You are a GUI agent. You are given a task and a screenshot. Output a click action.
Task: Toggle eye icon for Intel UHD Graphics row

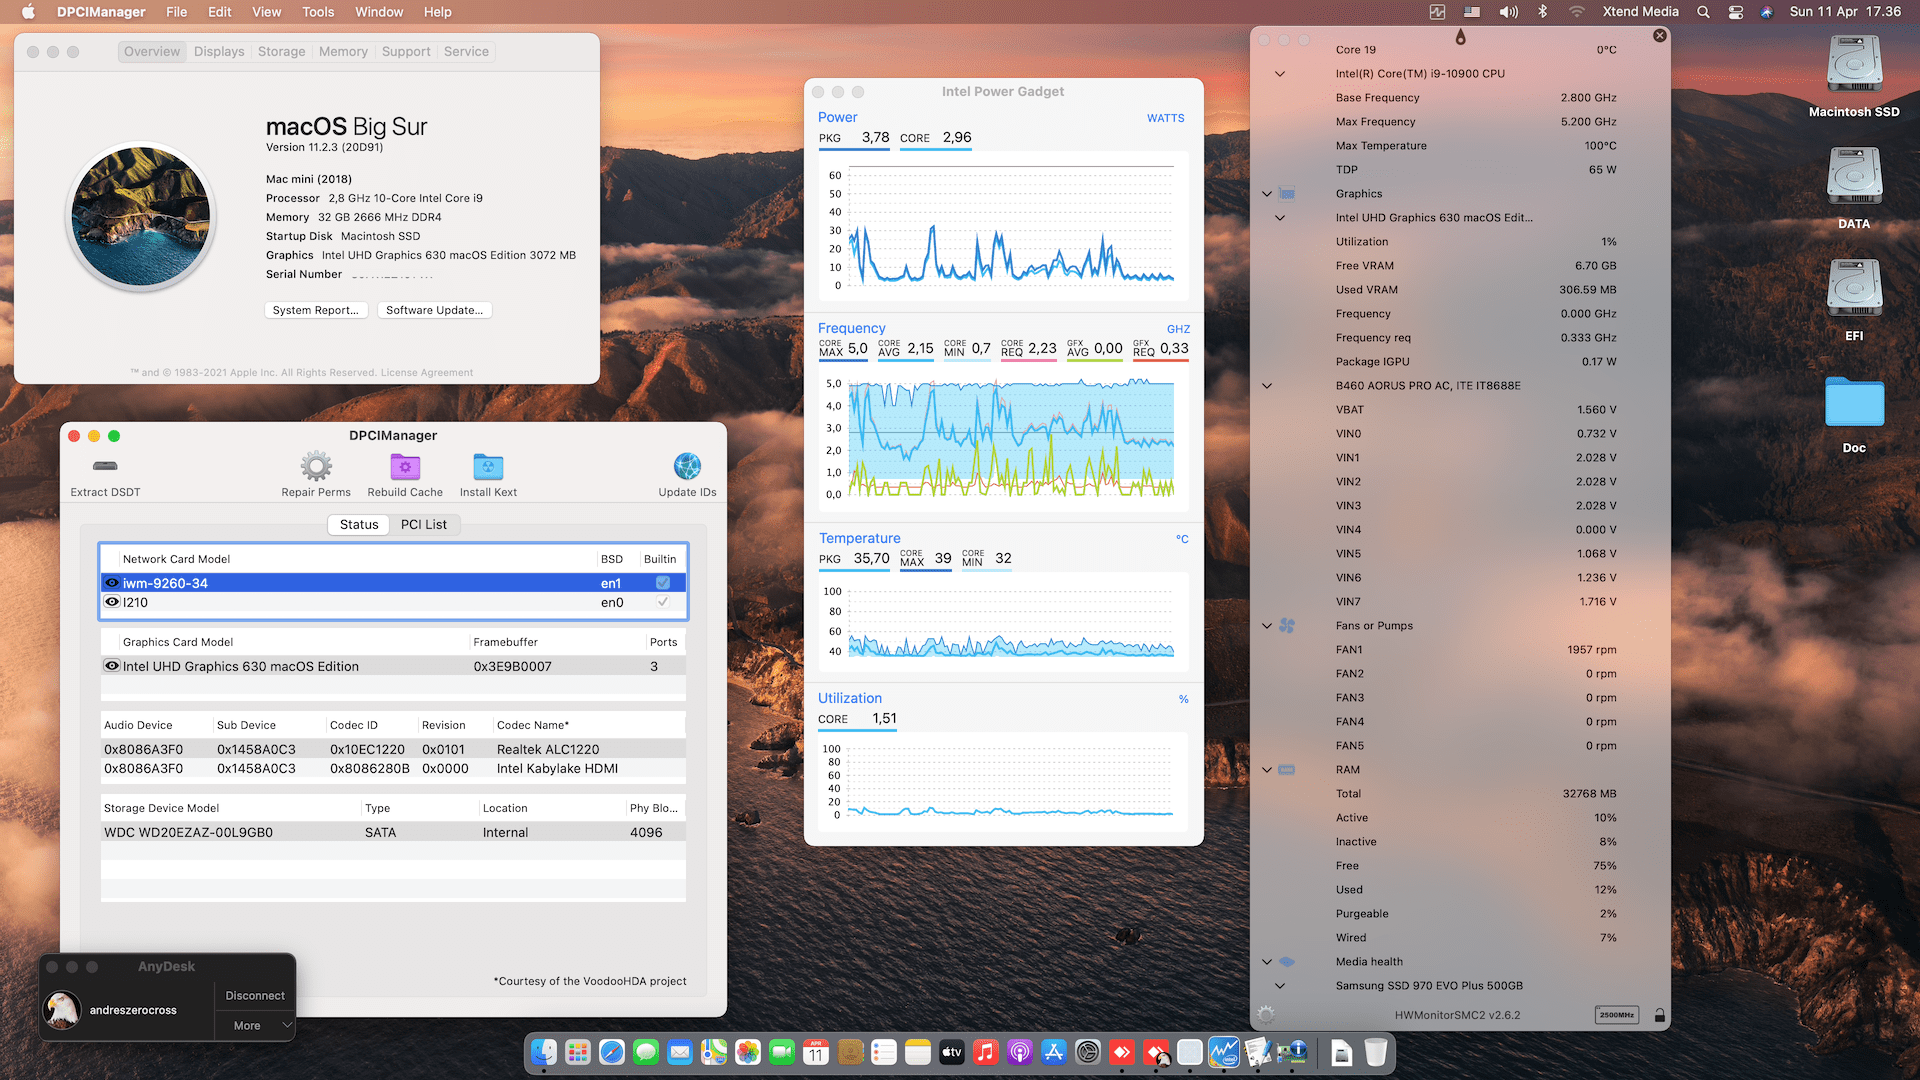pos(112,666)
